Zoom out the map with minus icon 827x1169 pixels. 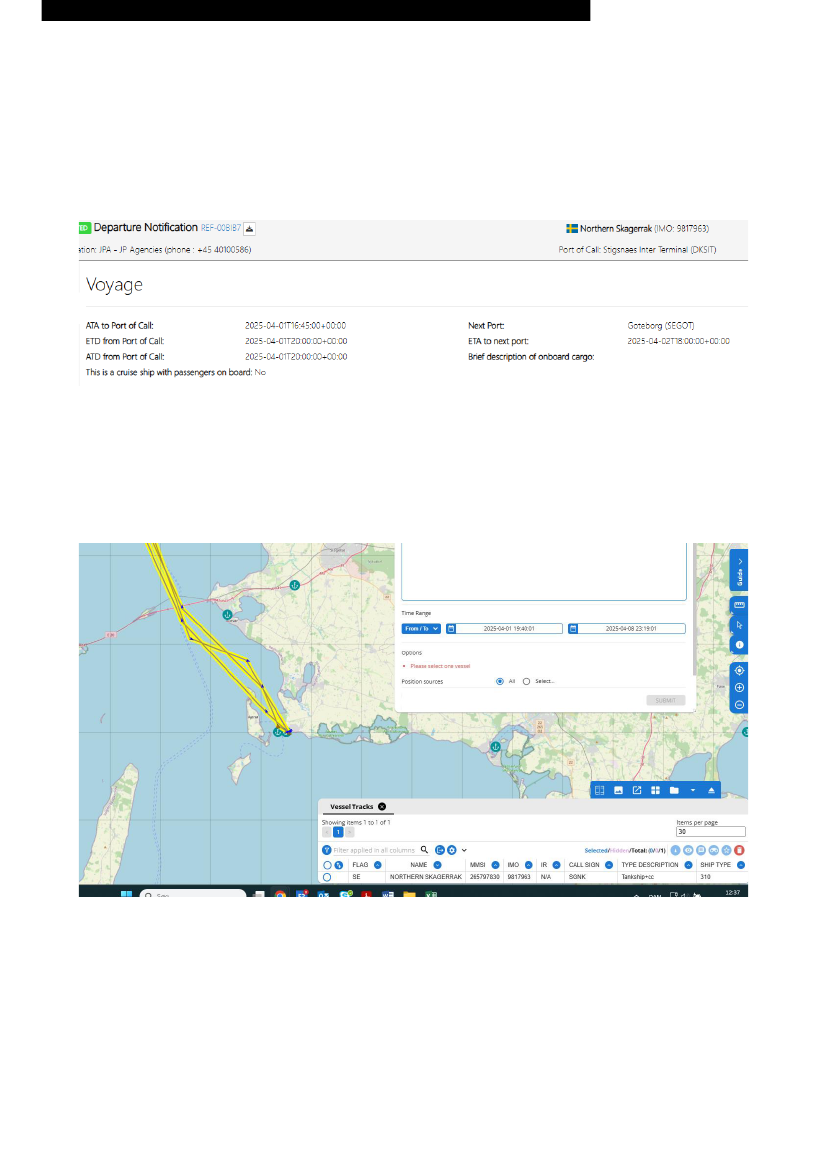739,705
